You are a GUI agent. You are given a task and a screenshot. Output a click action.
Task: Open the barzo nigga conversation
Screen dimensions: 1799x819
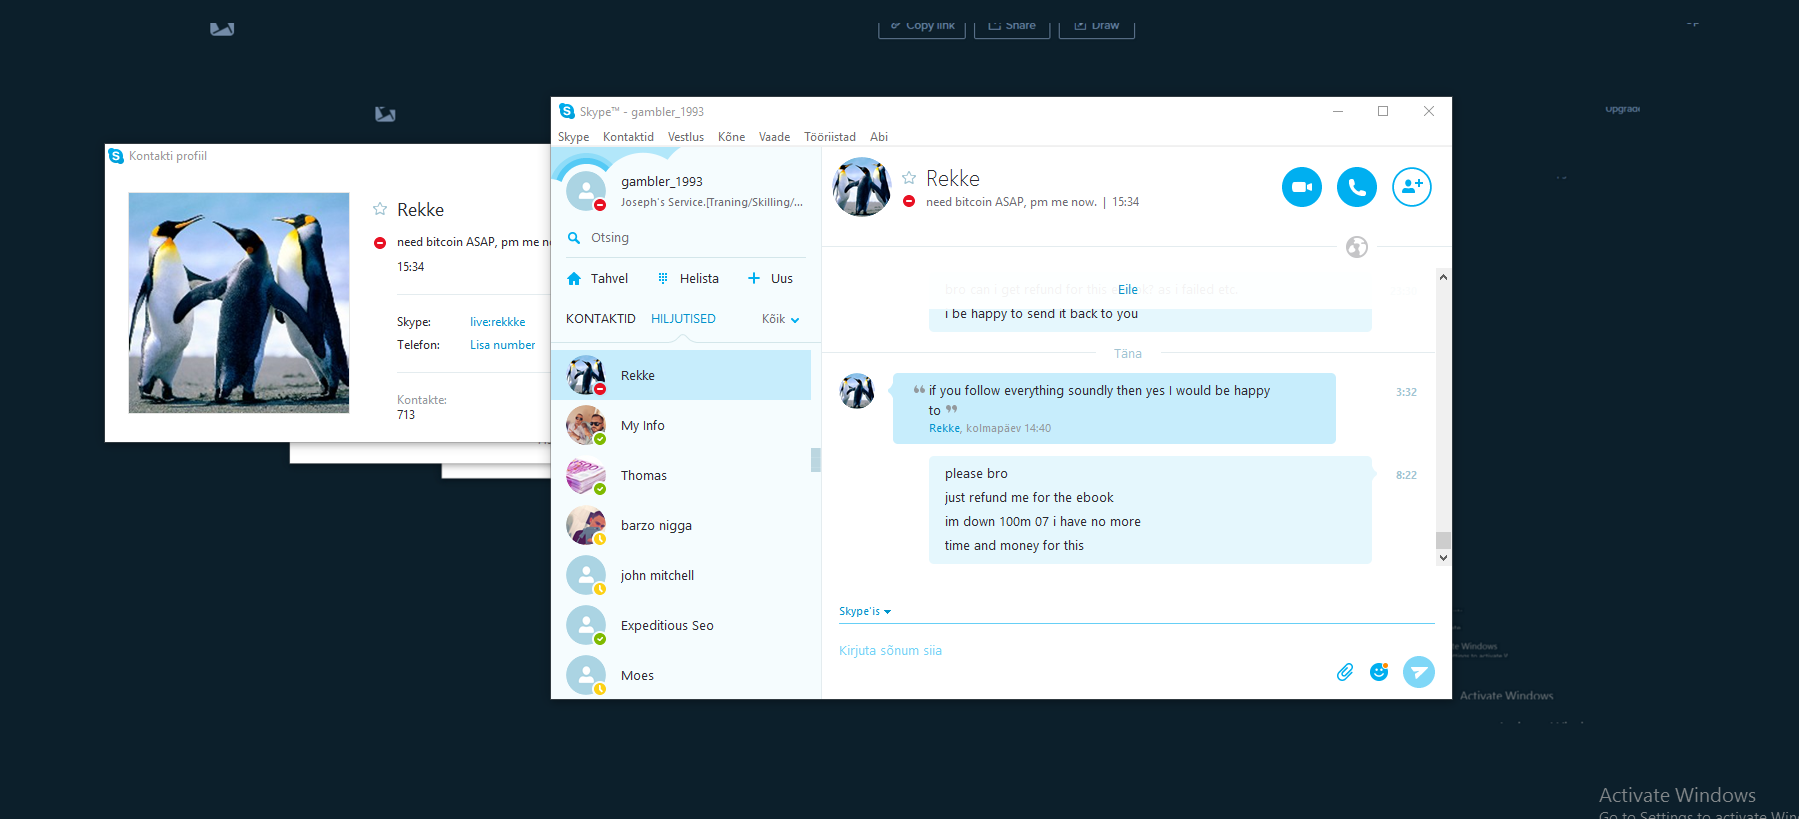(681, 525)
